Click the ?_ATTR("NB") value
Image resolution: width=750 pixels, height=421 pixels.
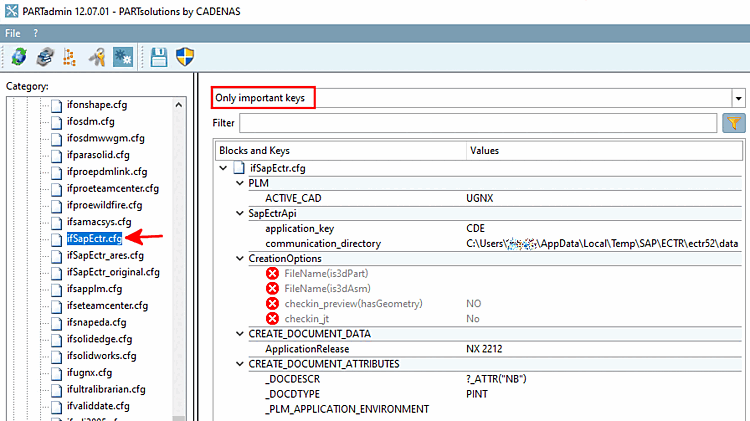pyautogui.click(x=496, y=379)
